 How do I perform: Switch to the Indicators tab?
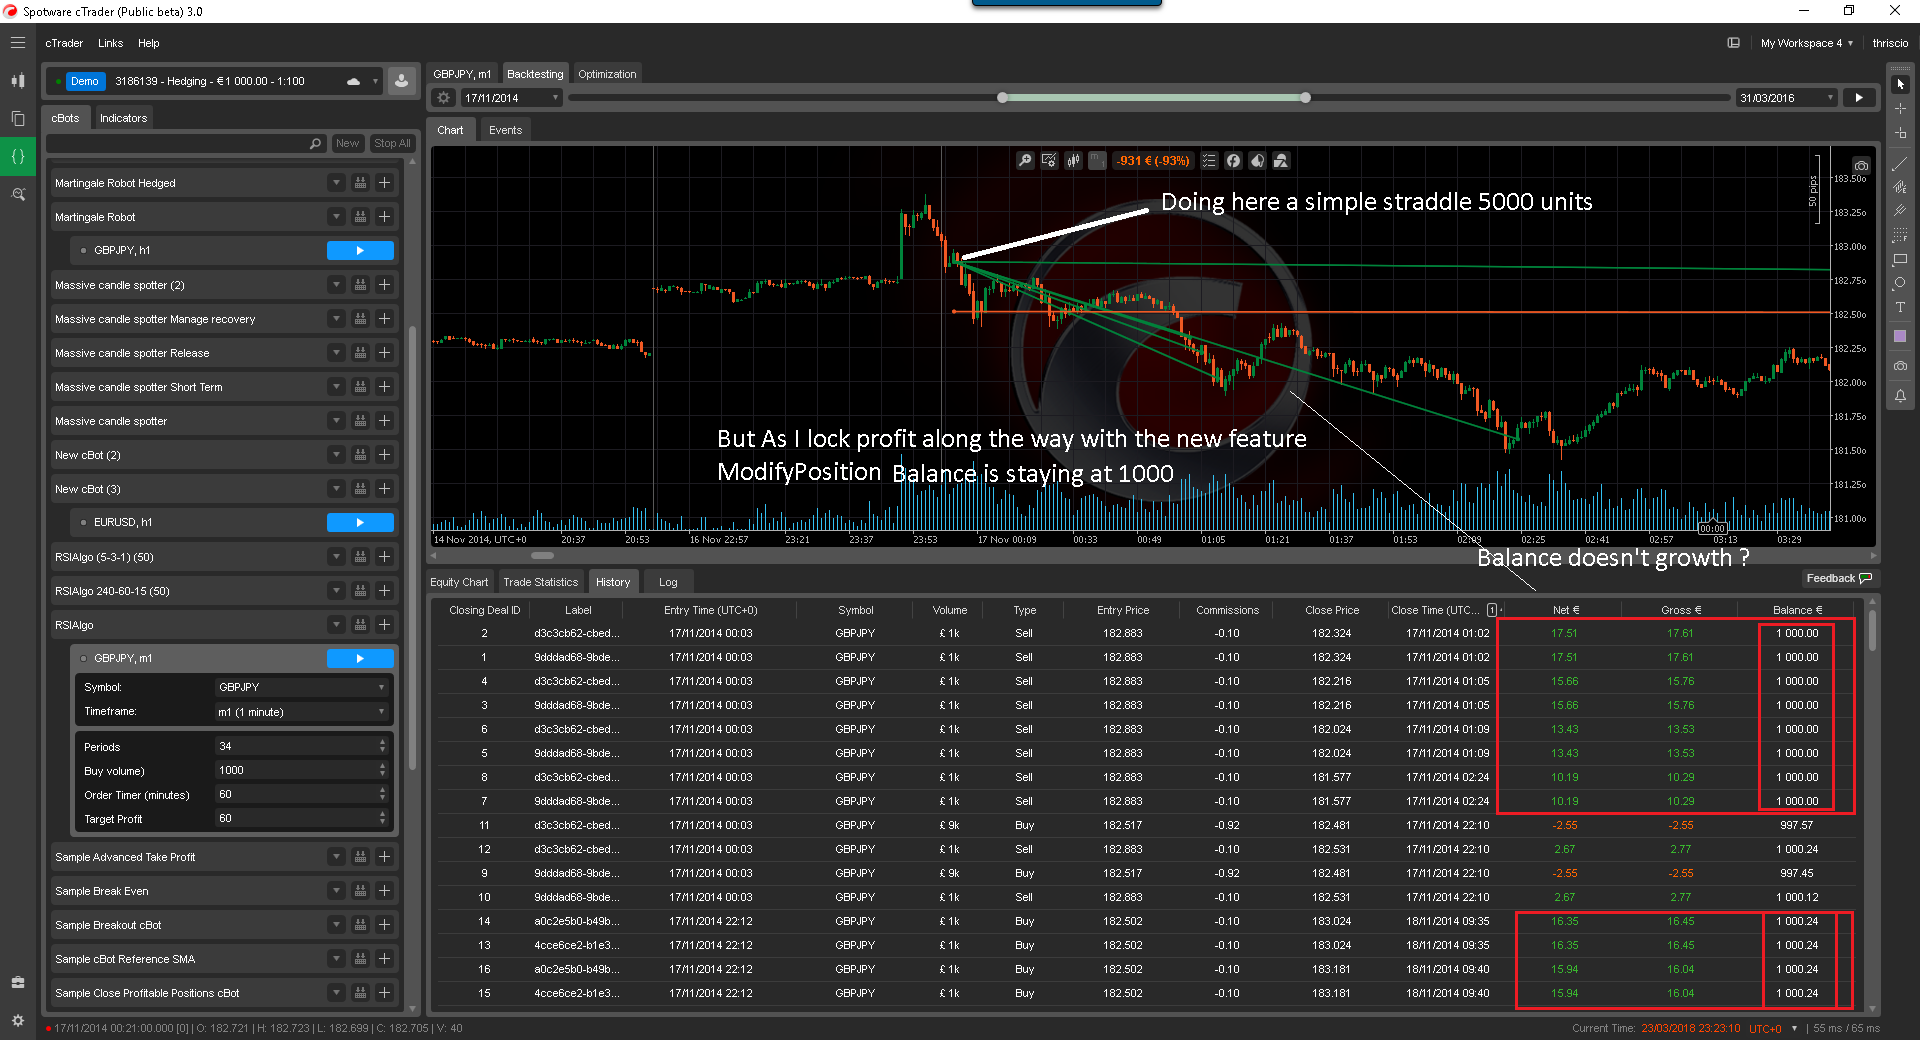(123, 118)
